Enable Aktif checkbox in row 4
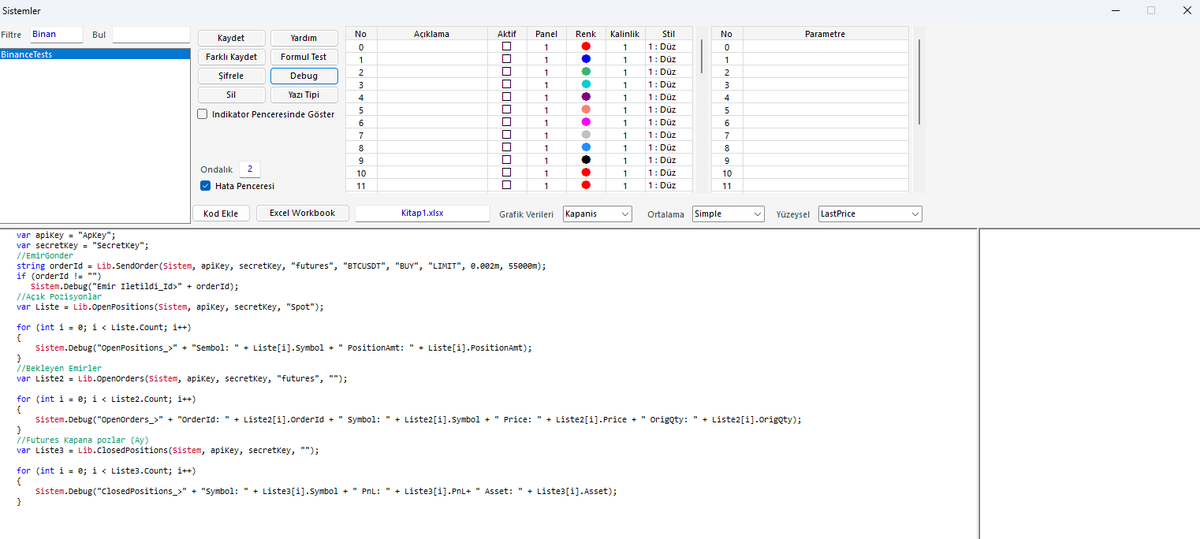1200x539 pixels. pos(507,97)
